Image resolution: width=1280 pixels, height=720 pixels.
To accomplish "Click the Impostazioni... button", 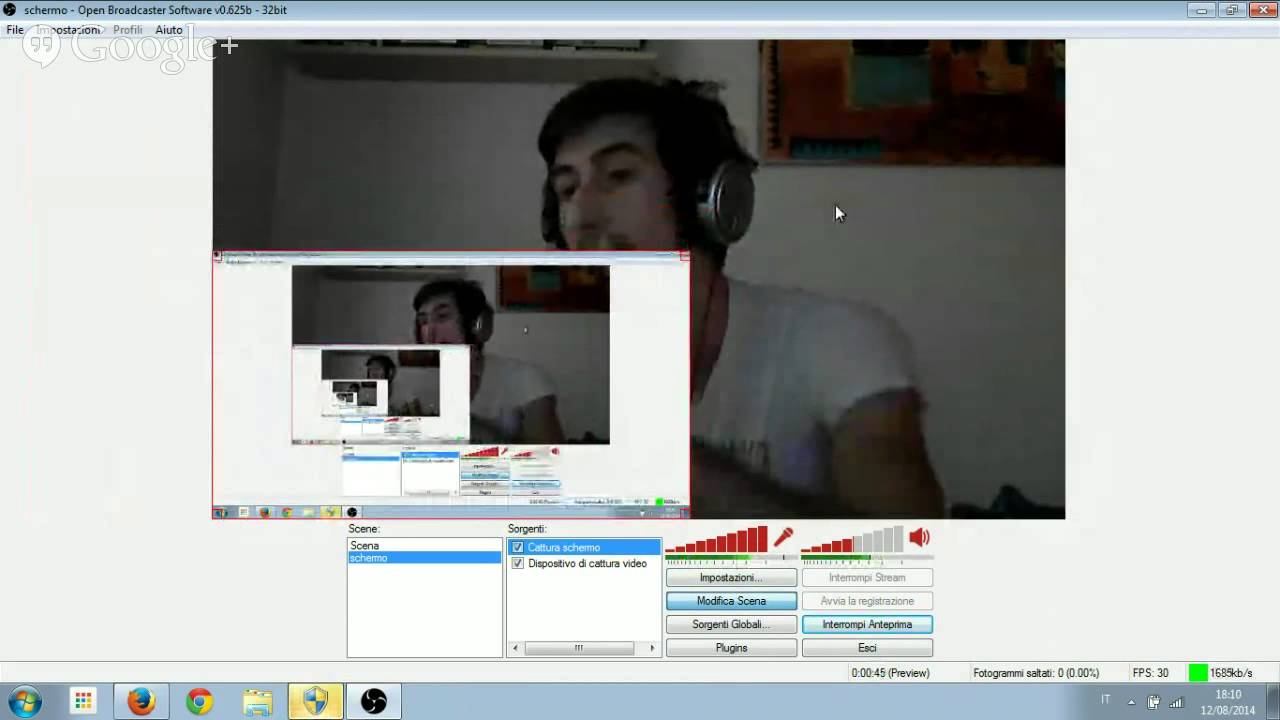I will coord(731,578).
